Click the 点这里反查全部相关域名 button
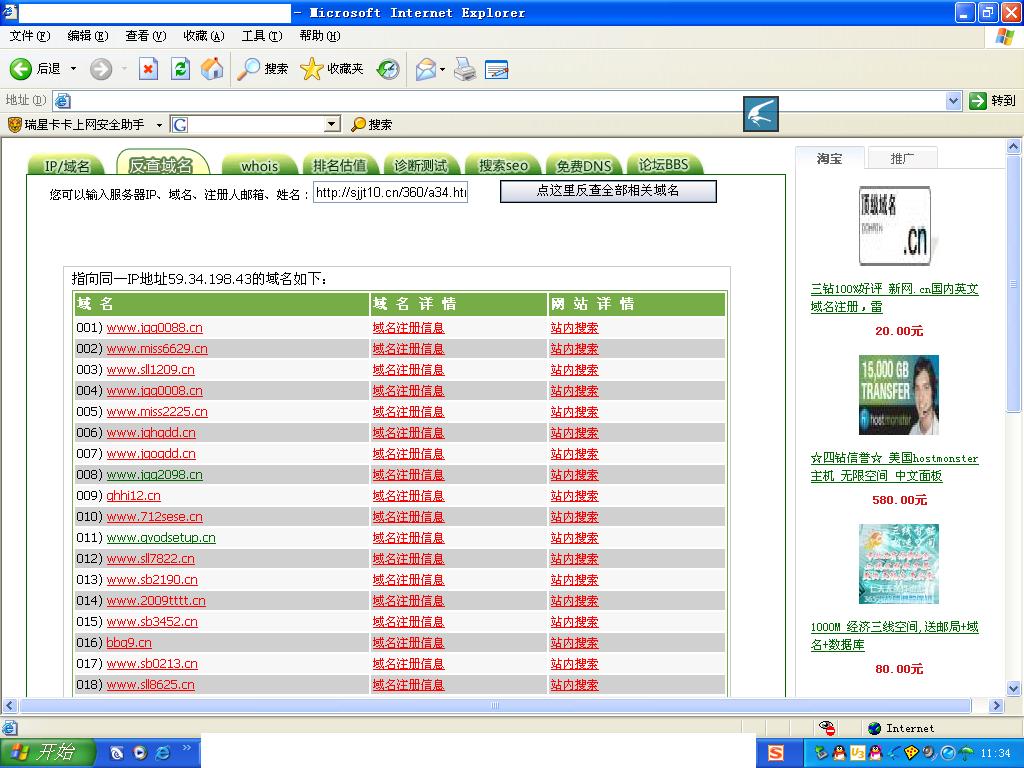Screen dimensions: 1024x768 608,190
